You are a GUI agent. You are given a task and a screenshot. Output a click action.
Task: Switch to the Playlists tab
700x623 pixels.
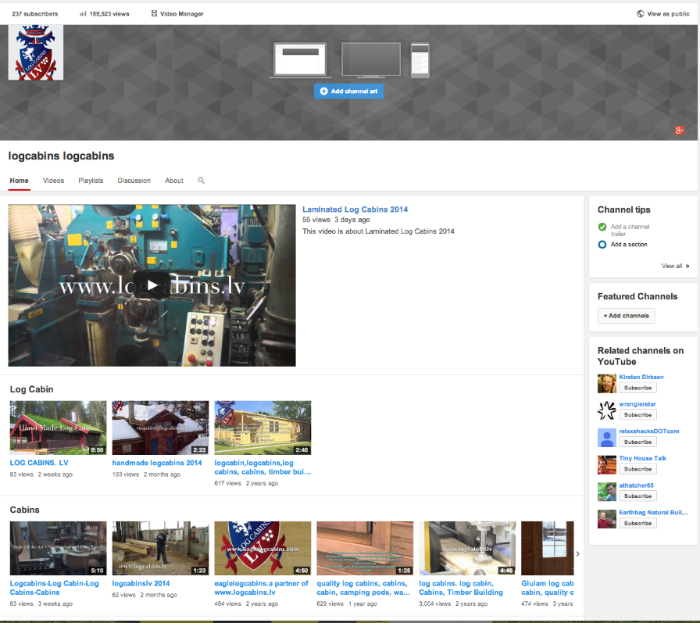tap(91, 180)
